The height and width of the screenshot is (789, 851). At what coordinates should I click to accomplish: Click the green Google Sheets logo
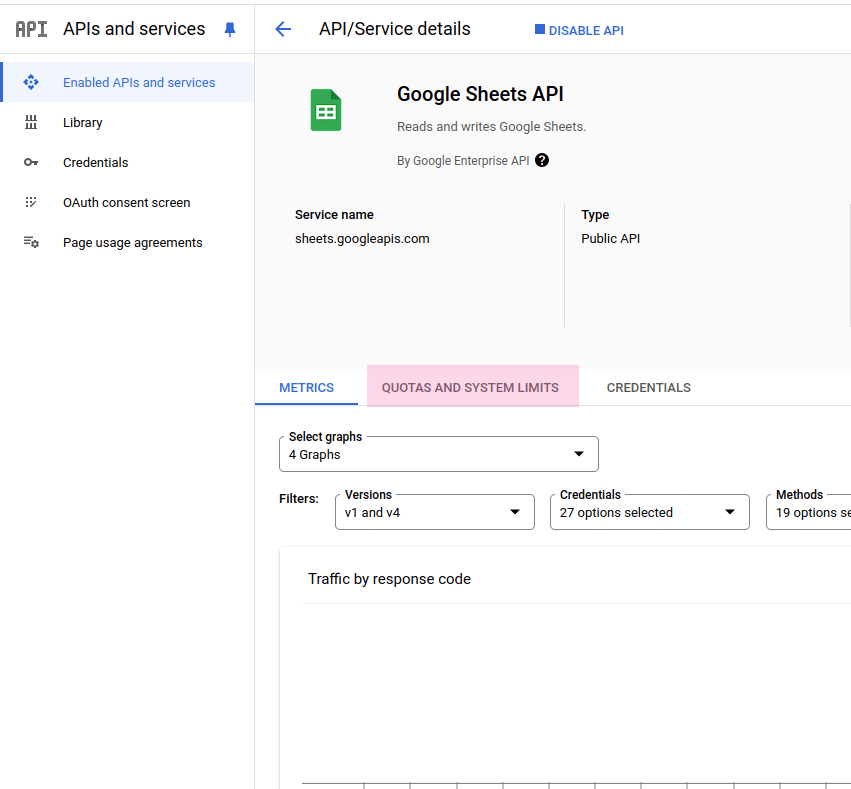(x=326, y=111)
